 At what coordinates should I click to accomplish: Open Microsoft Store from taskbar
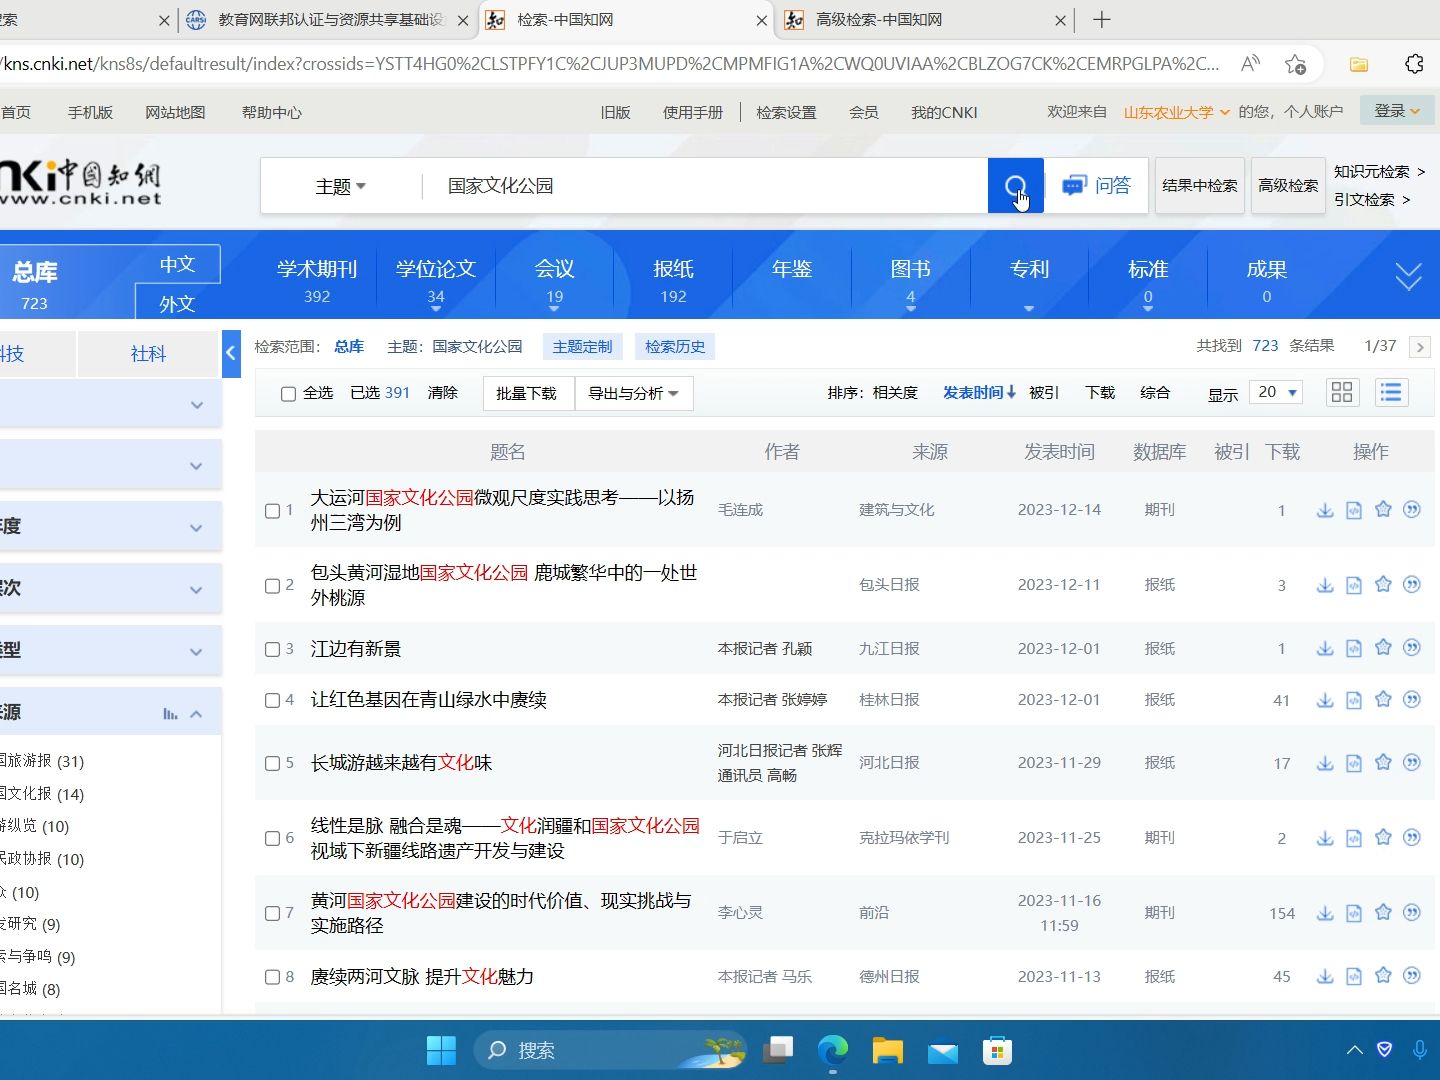[x=997, y=1050]
